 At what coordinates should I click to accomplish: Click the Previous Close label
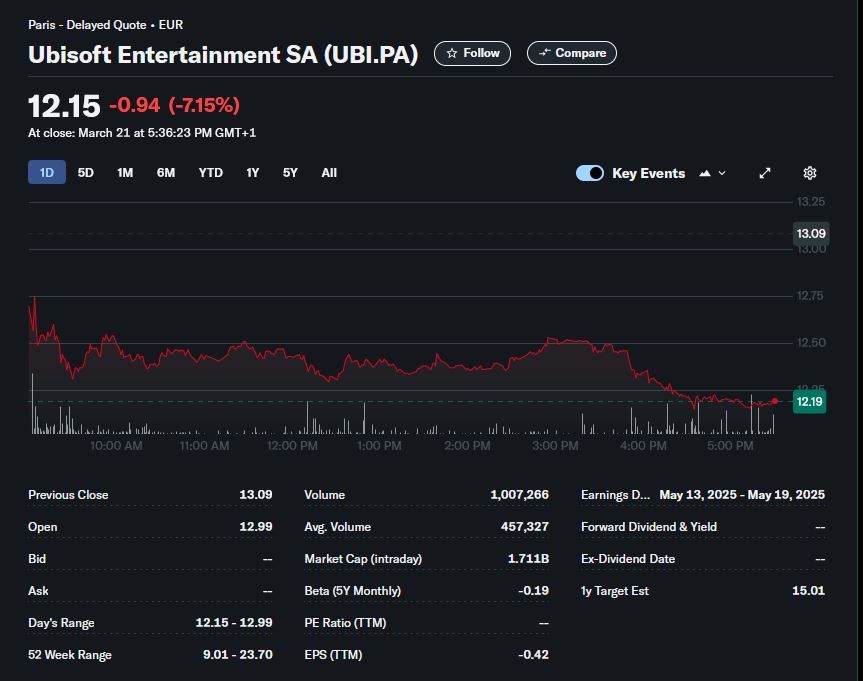tap(68, 495)
